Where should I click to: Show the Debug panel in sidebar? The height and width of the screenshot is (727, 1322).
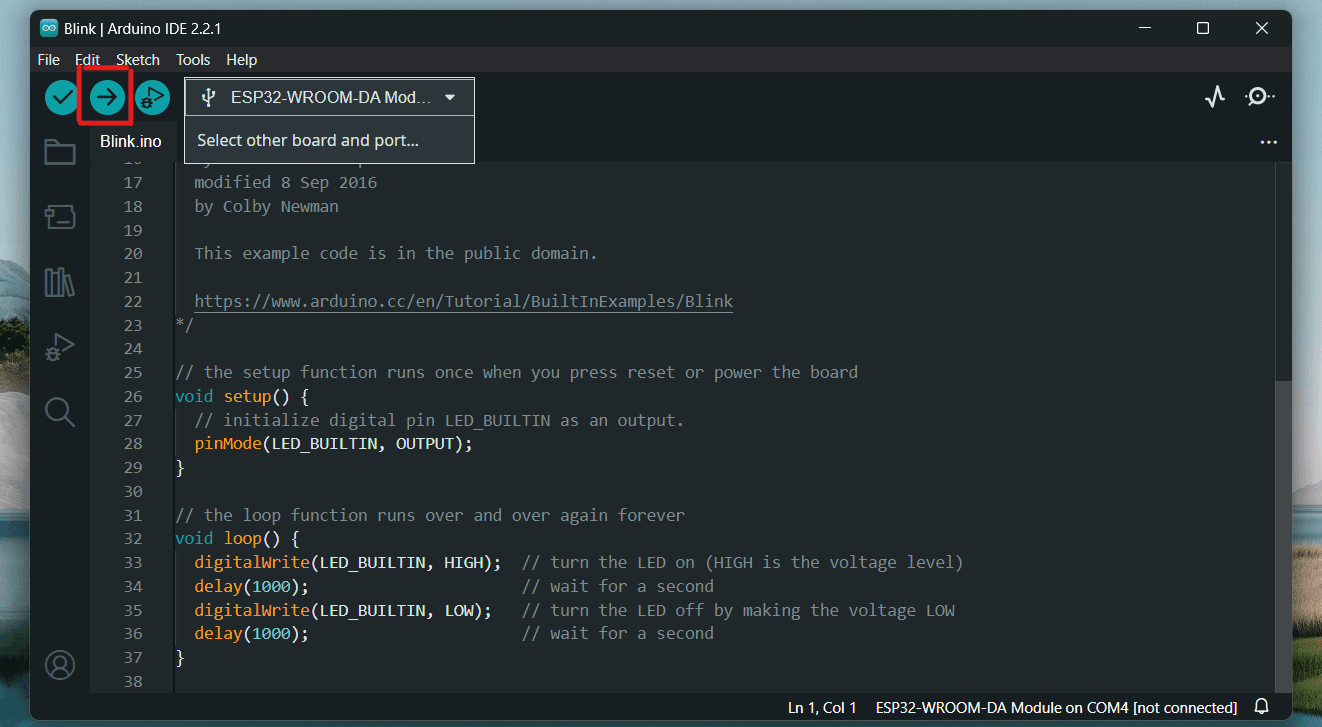coord(60,346)
